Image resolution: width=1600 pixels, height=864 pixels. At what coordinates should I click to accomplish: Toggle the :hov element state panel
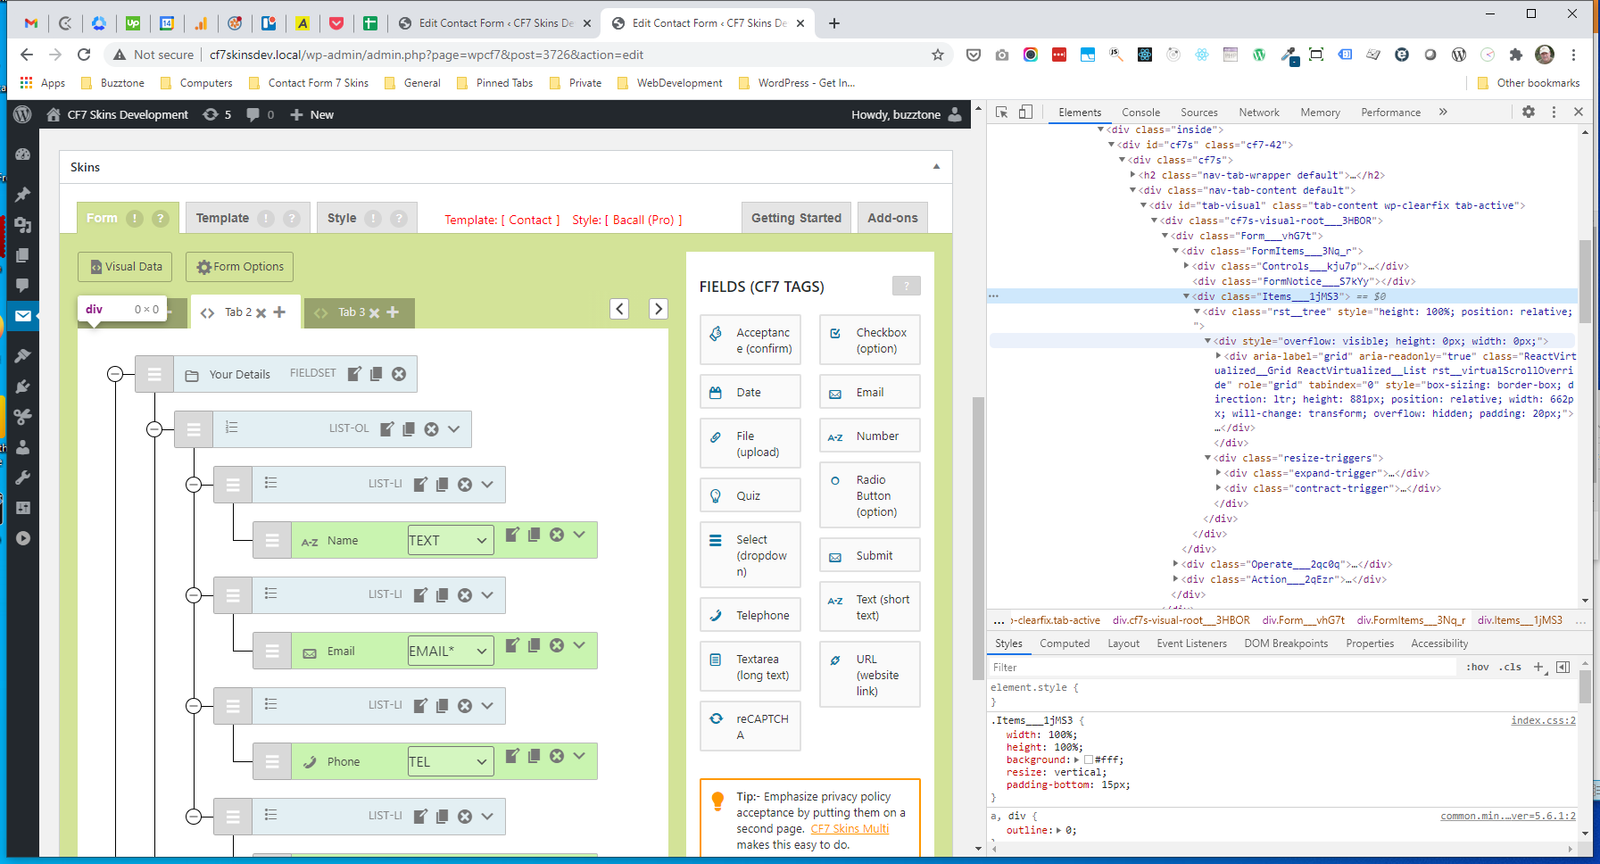point(1477,667)
